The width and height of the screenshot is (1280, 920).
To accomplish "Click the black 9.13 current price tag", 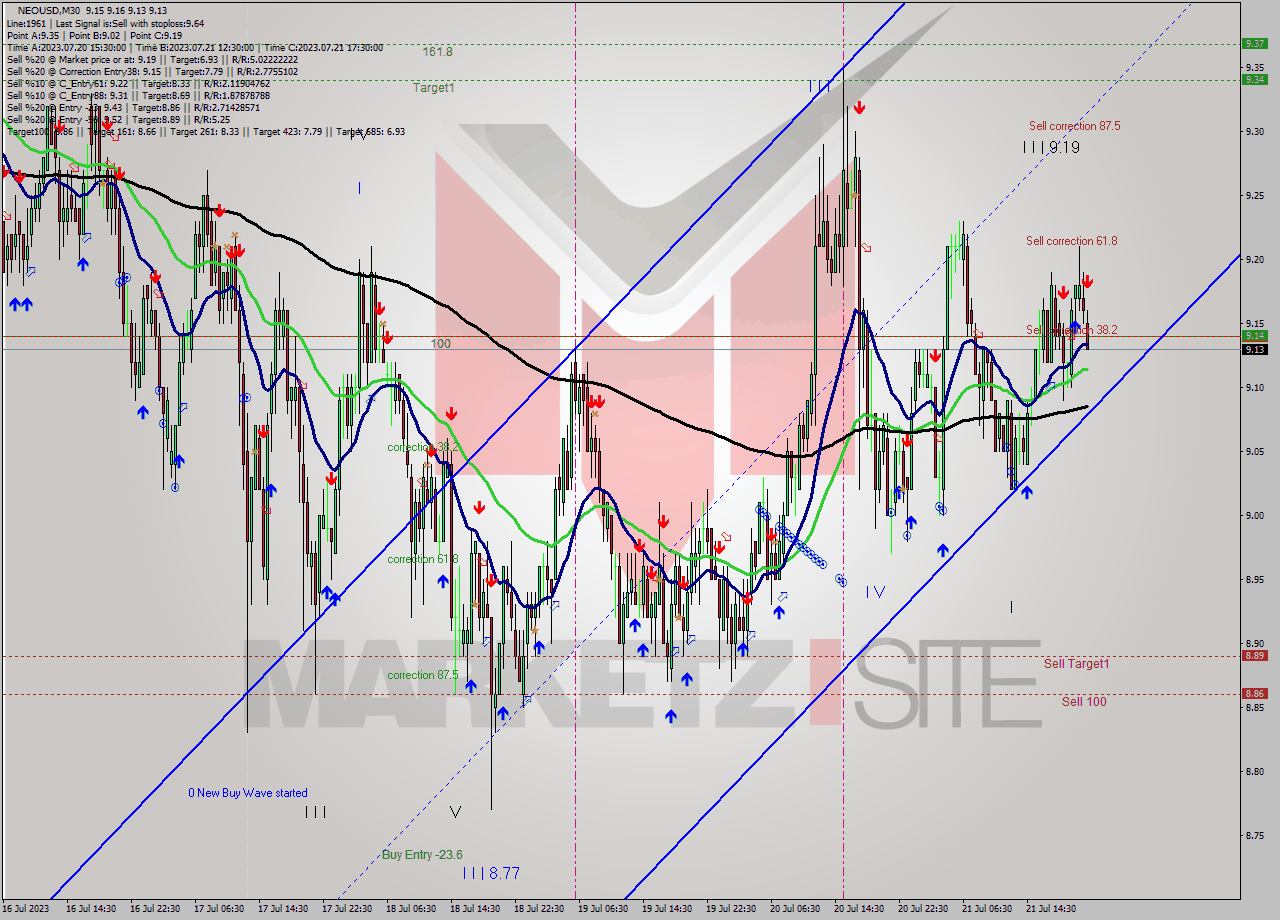I will pos(1255,349).
